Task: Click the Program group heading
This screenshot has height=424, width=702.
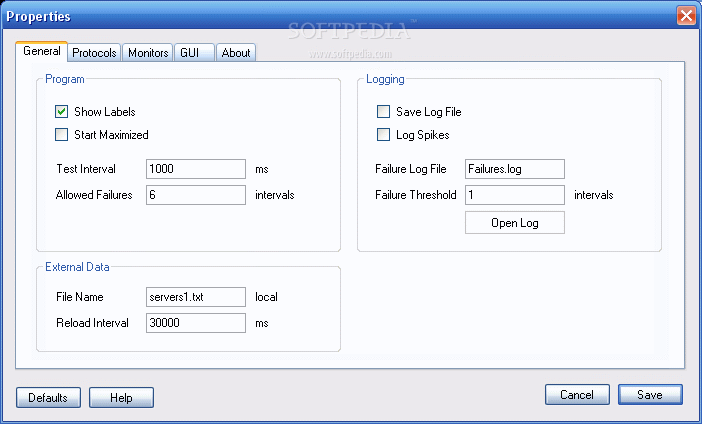Action: [64, 79]
